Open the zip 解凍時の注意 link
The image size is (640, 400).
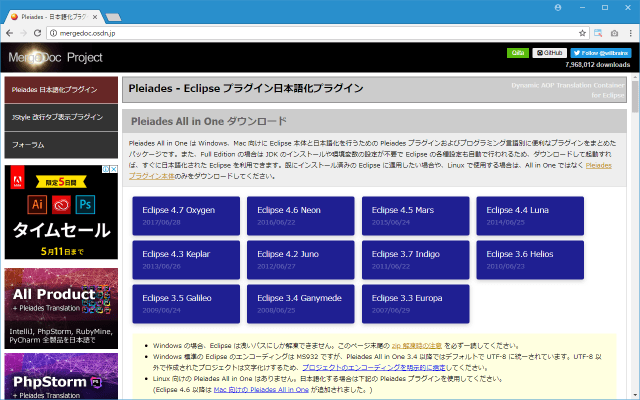[417, 346]
